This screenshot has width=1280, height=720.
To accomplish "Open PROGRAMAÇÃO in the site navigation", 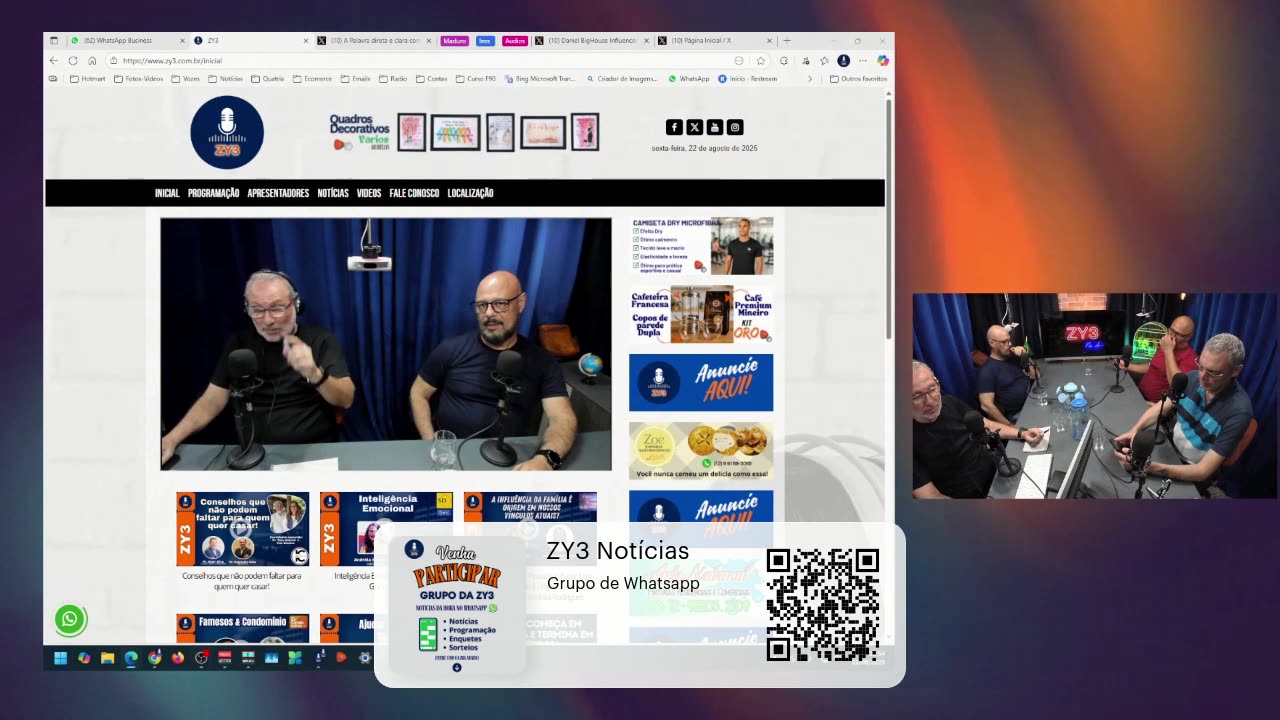I will coord(213,193).
